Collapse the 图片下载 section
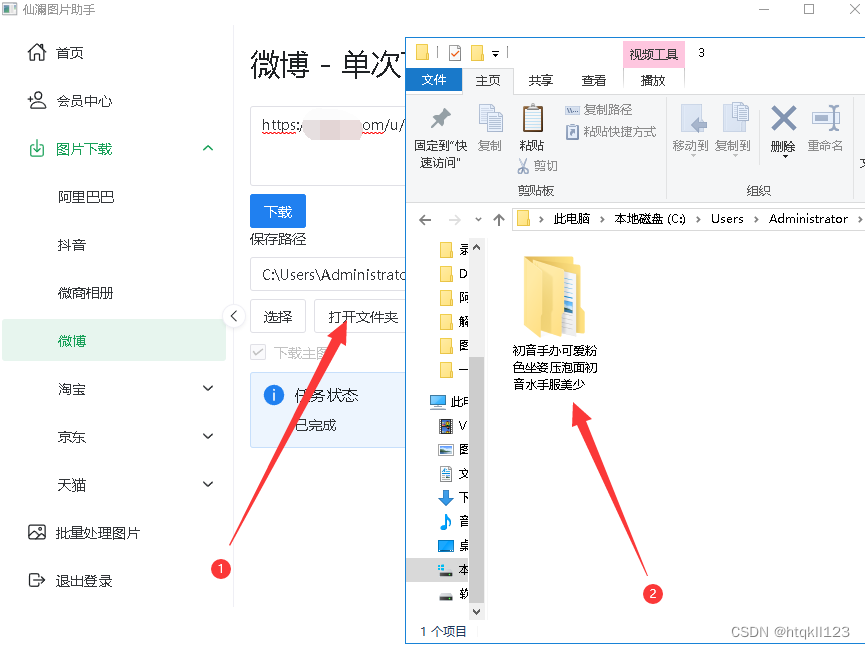The image size is (865, 649). tap(208, 148)
